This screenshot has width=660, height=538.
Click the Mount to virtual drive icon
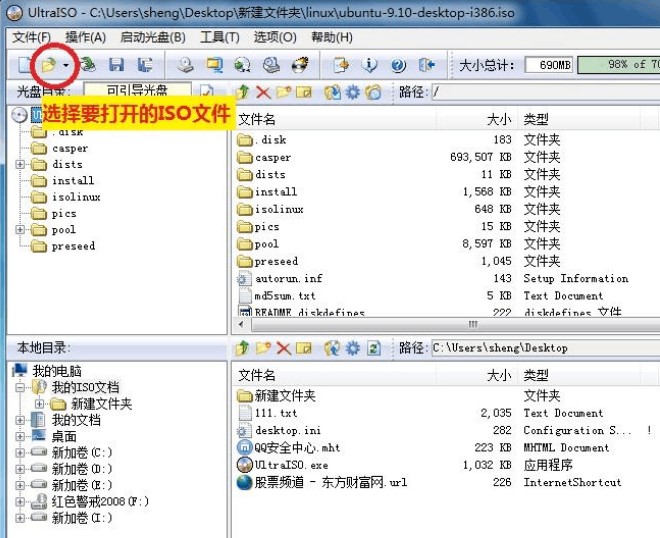pyautogui.click(x=271, y=65)
